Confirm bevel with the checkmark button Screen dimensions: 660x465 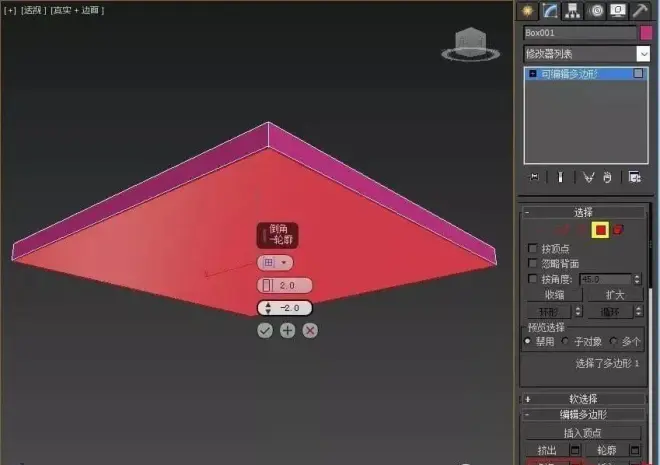265,331
